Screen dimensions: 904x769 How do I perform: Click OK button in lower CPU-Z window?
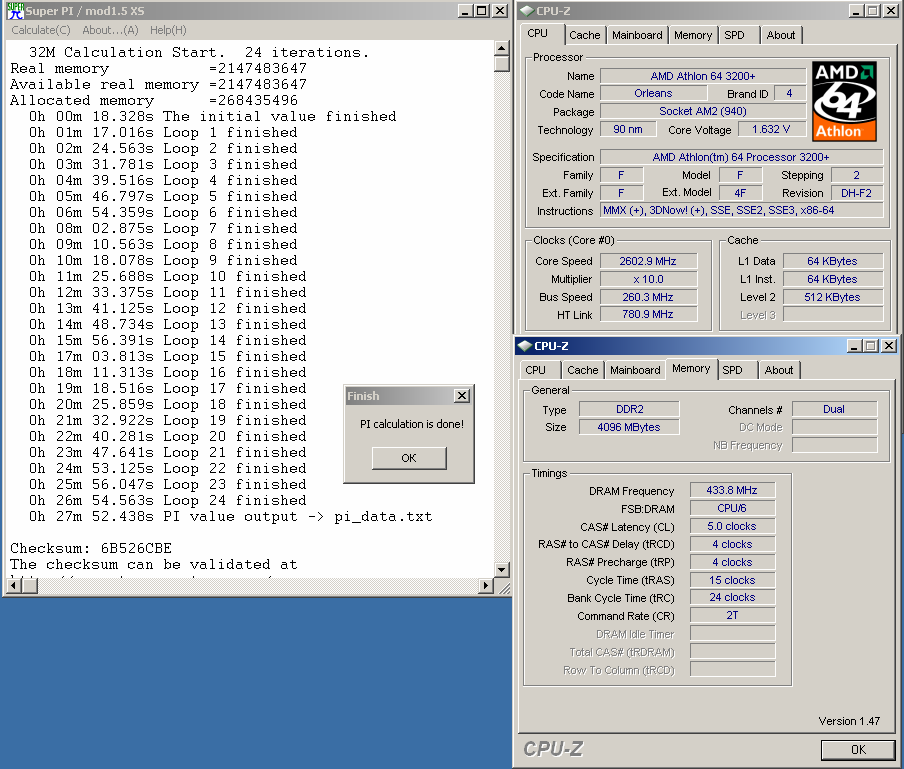(x=858, y=749)
